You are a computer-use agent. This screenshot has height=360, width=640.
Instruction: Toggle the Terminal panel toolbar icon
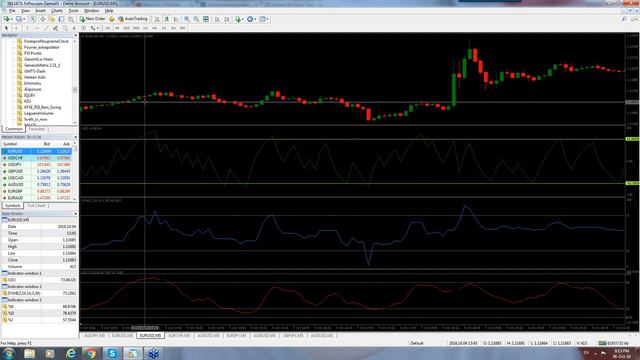click(61, 19)
